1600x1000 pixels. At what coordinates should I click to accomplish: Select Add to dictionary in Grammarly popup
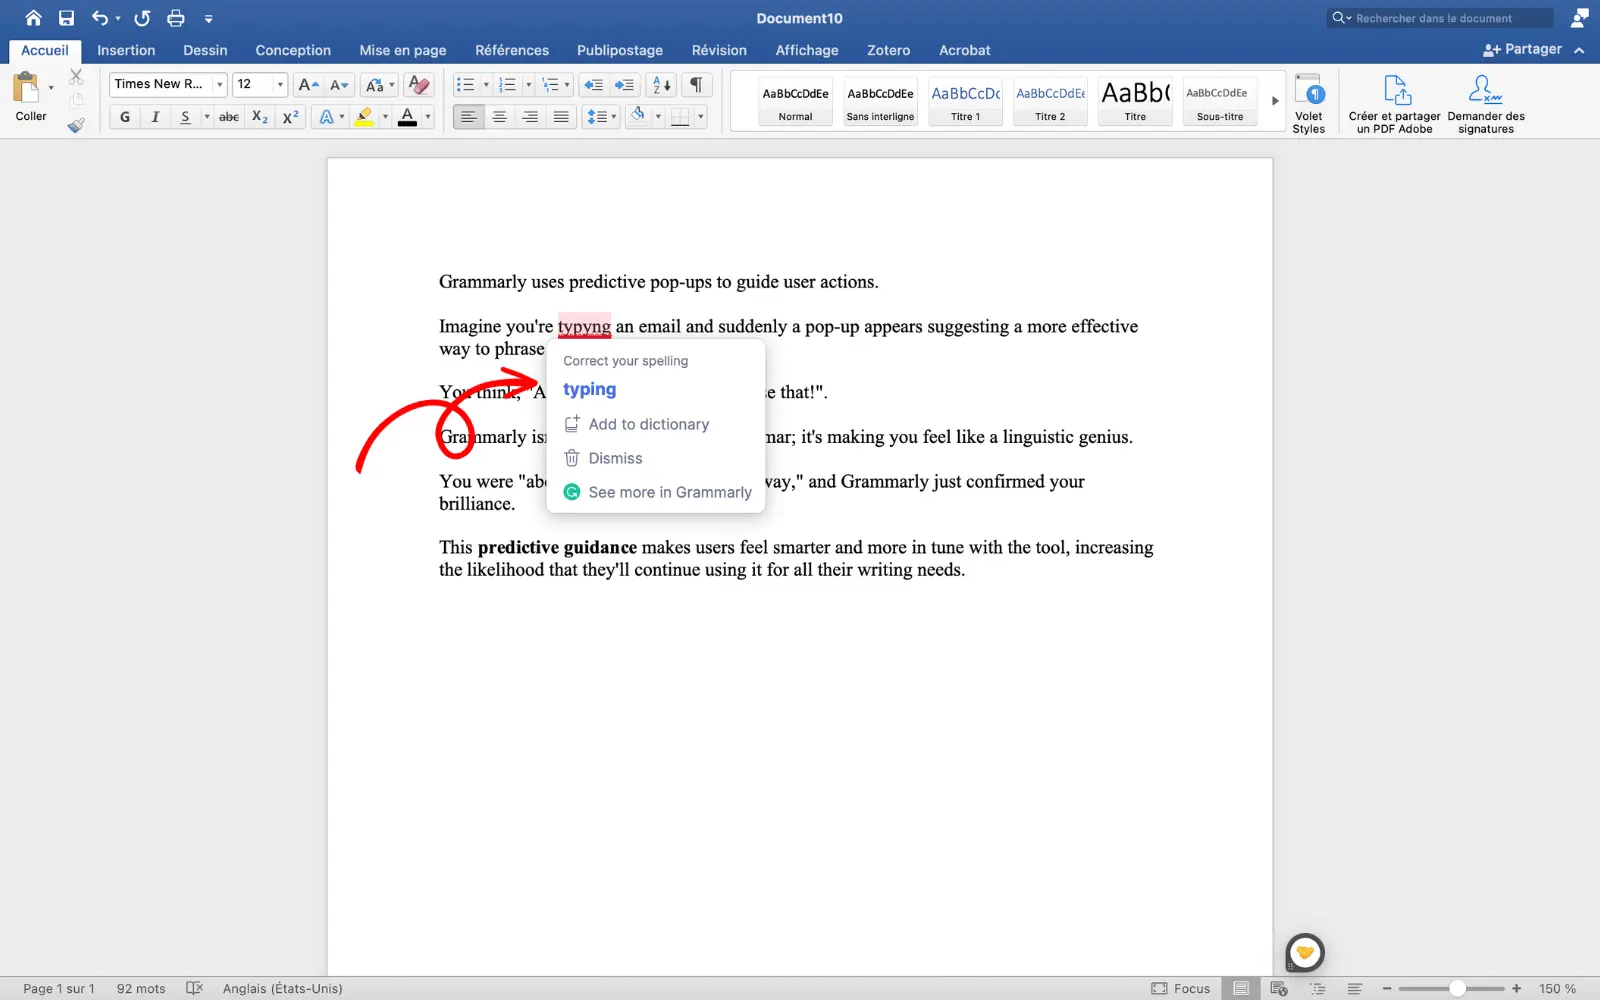(637, 424)
